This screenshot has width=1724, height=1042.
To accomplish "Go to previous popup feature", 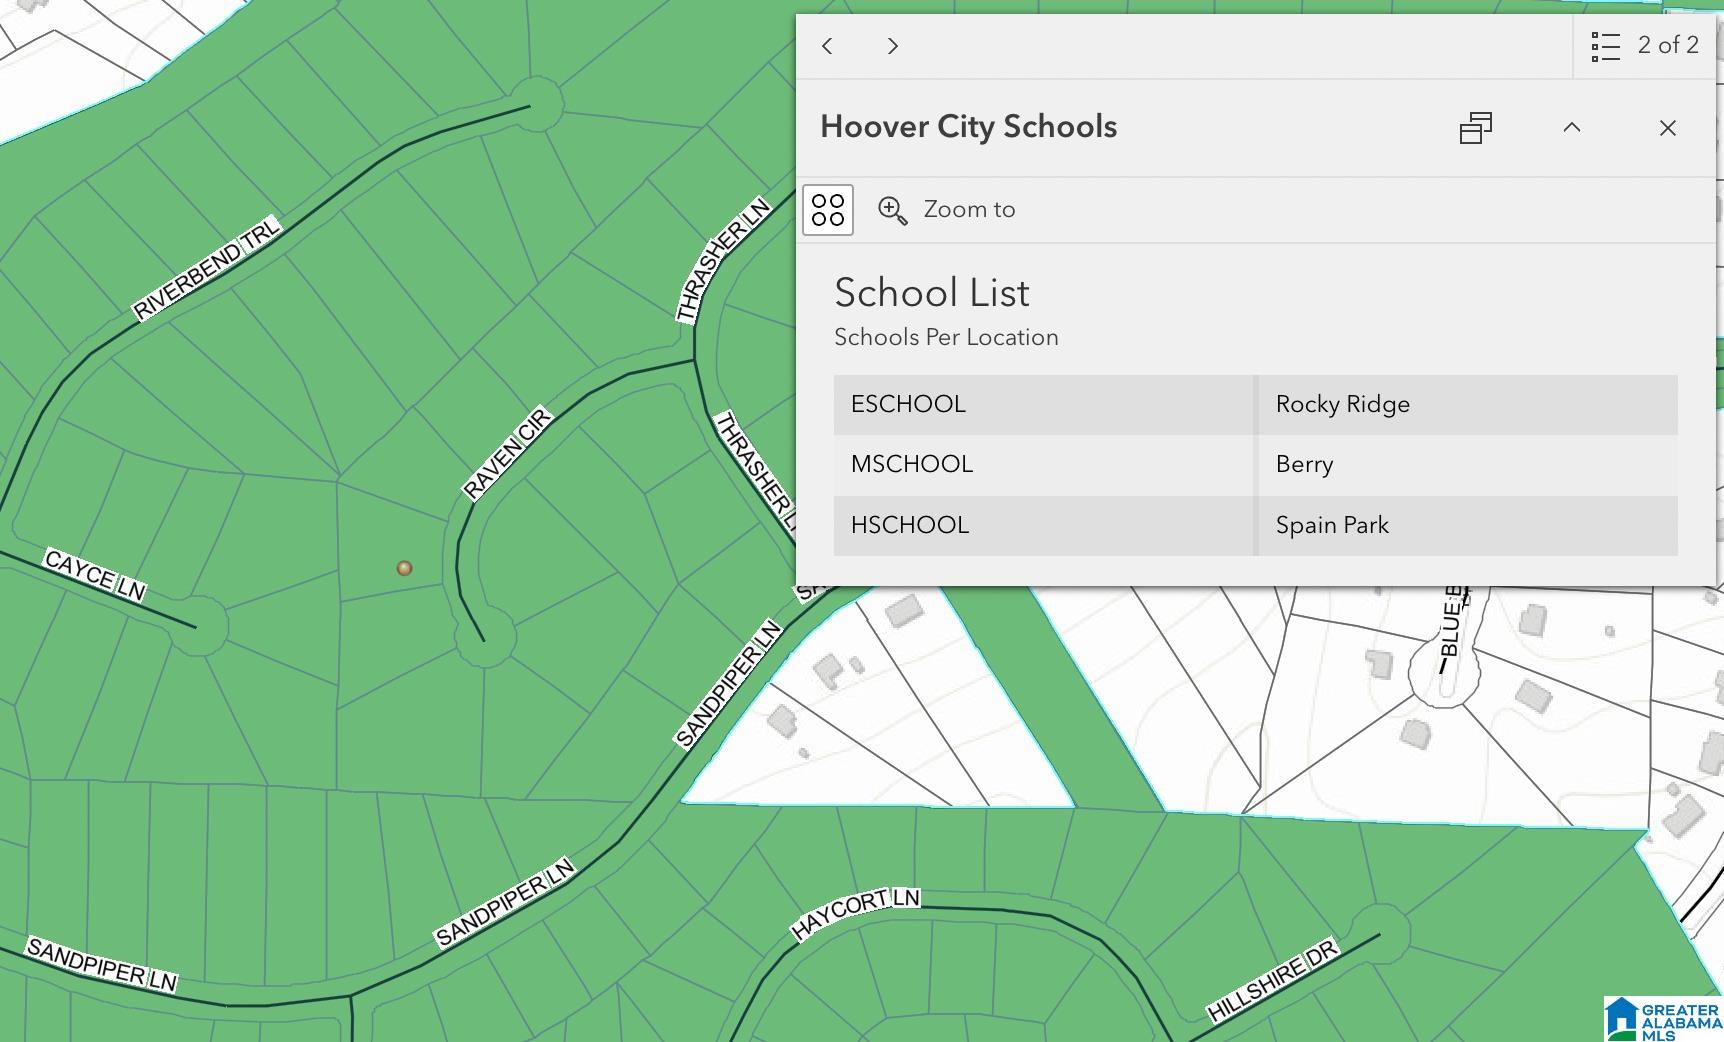I will 827,46.
